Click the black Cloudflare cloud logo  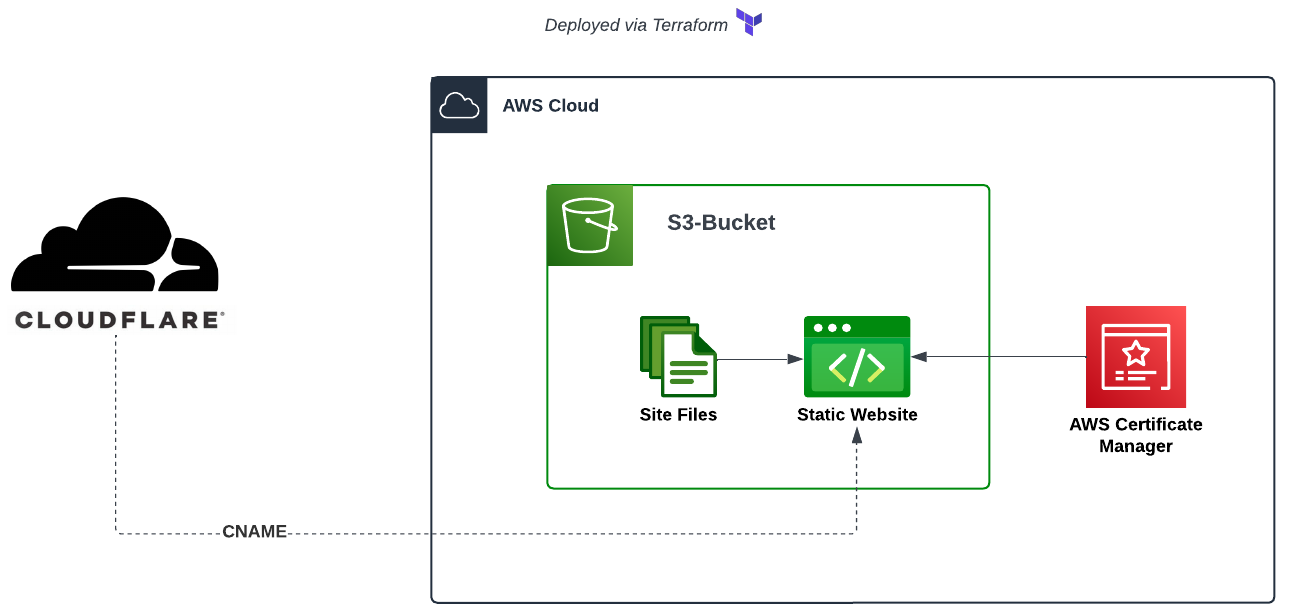point(115,247)
